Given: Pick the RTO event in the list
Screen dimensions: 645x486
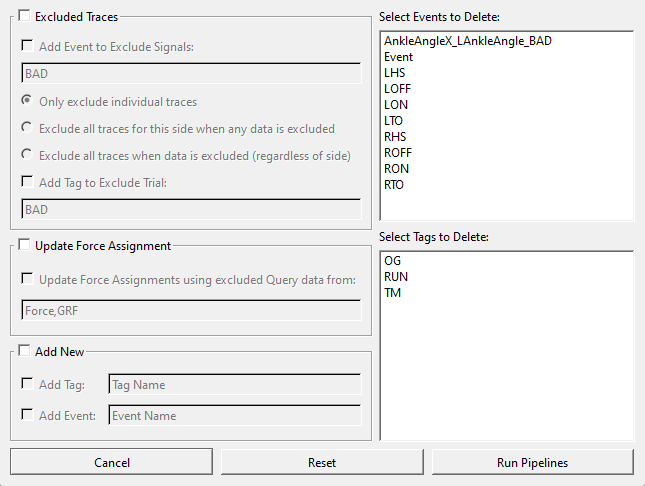Looking at the screenshot, I should click(x=394, y=185).
